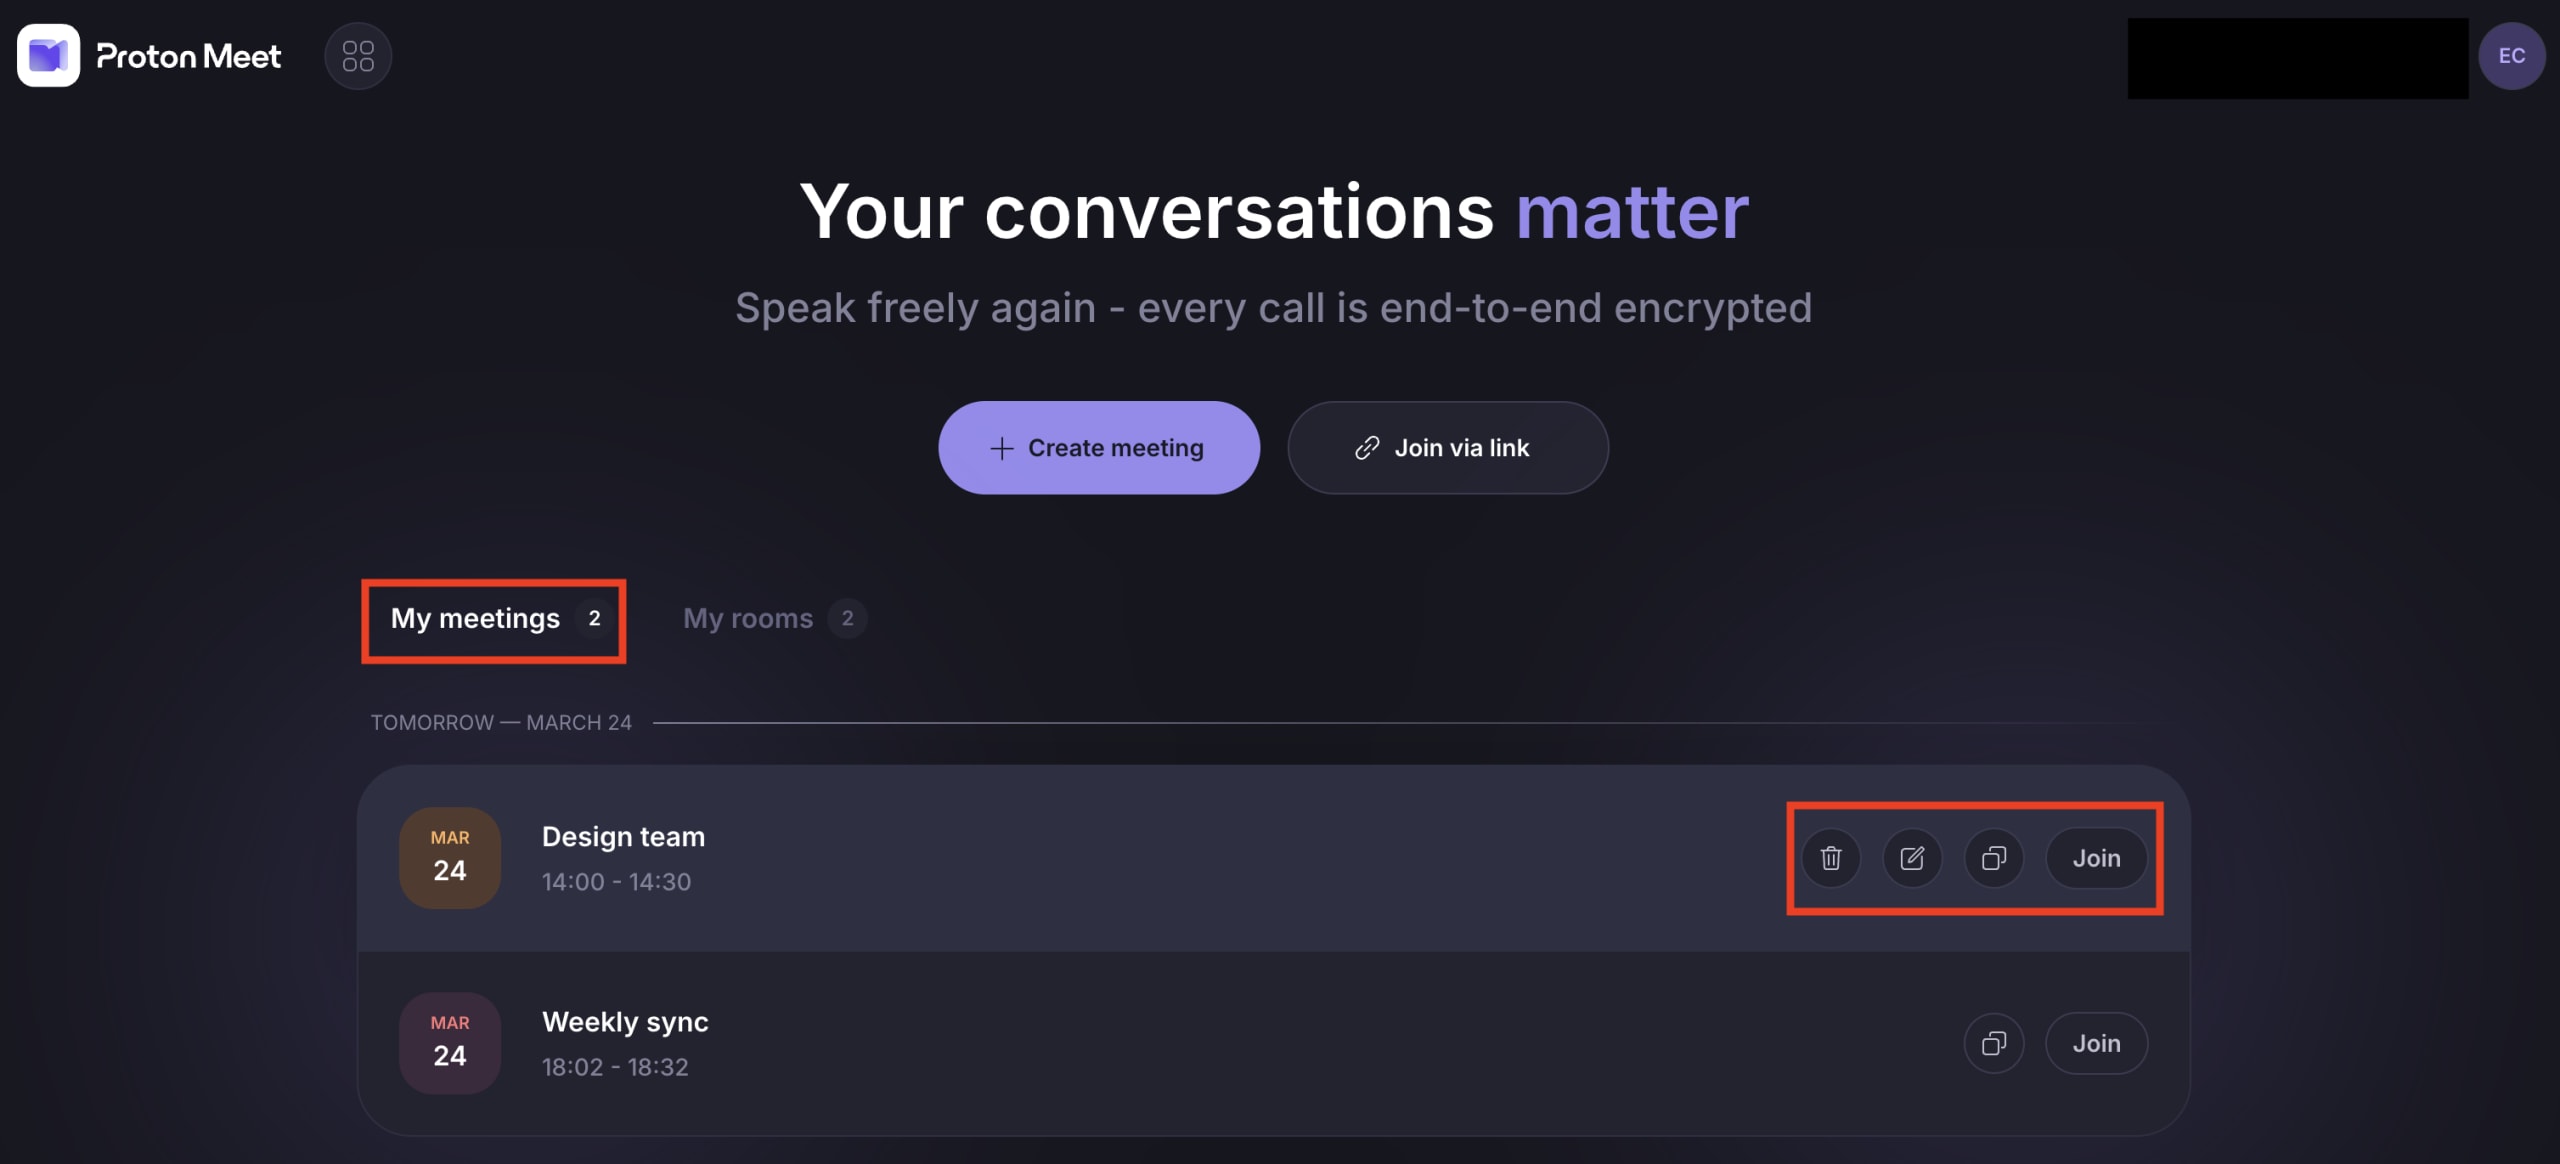
Task: Click the MAR 24 badge for Design team
Action: 449,857
